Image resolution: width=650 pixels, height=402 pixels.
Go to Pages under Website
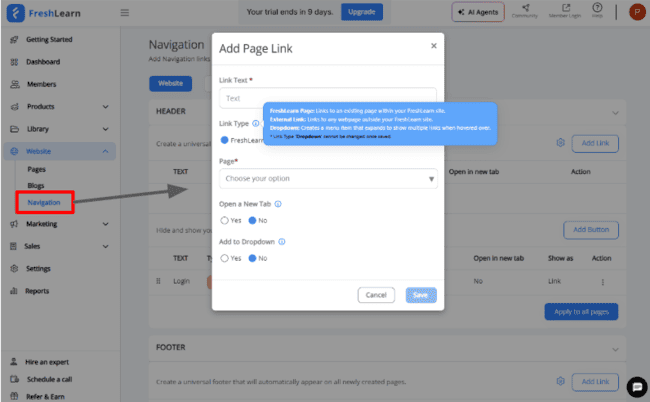[x=36, y=170]
